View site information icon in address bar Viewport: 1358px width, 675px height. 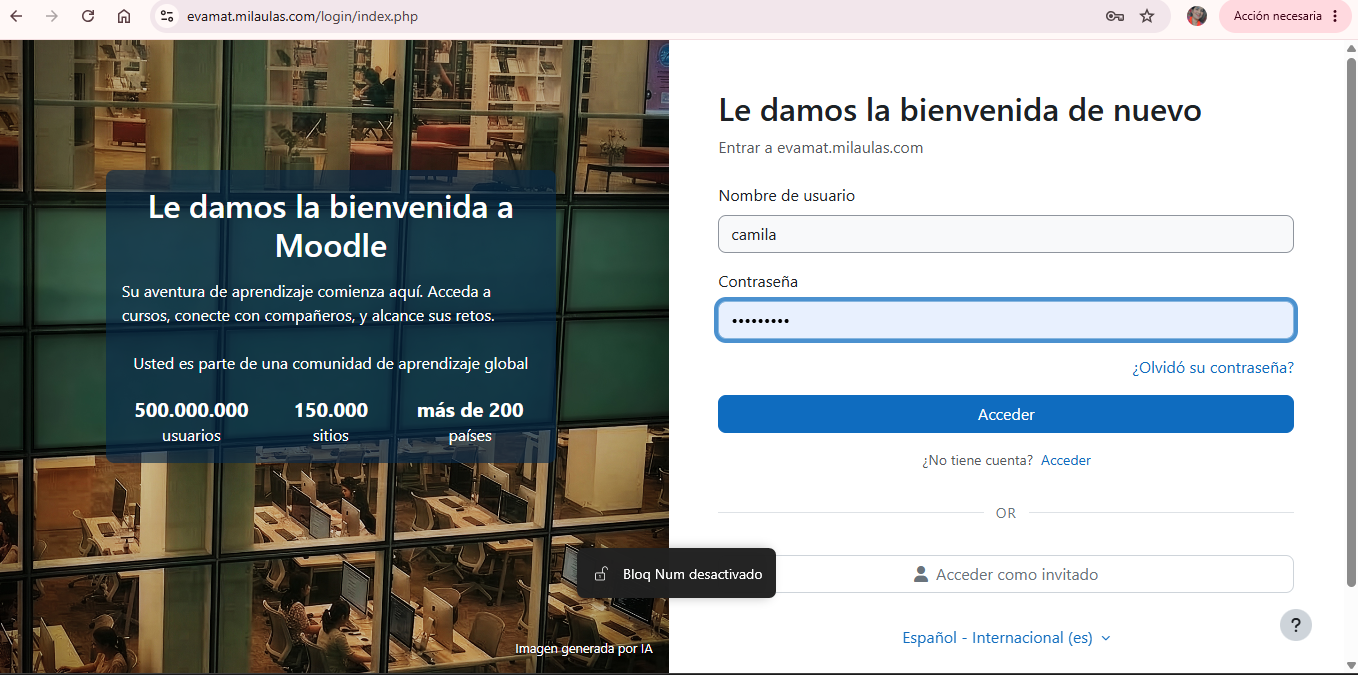point(167,16)
